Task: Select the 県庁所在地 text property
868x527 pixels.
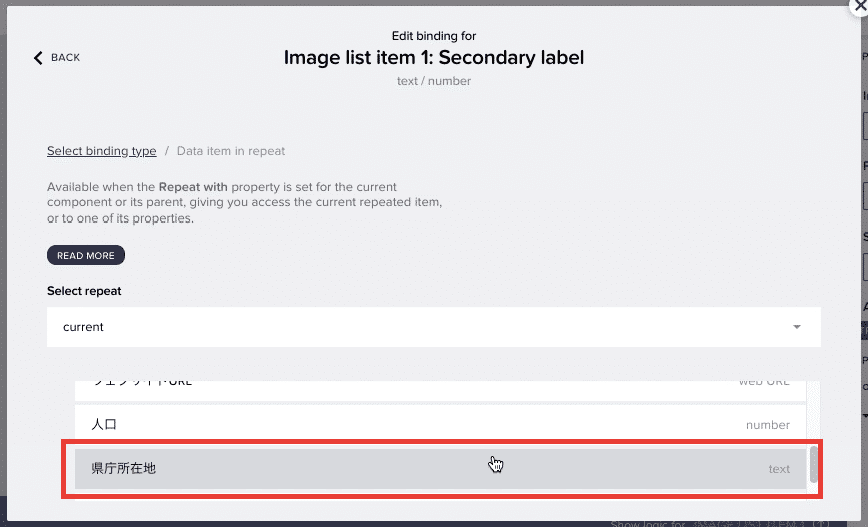Action: (x=440, y=469)
